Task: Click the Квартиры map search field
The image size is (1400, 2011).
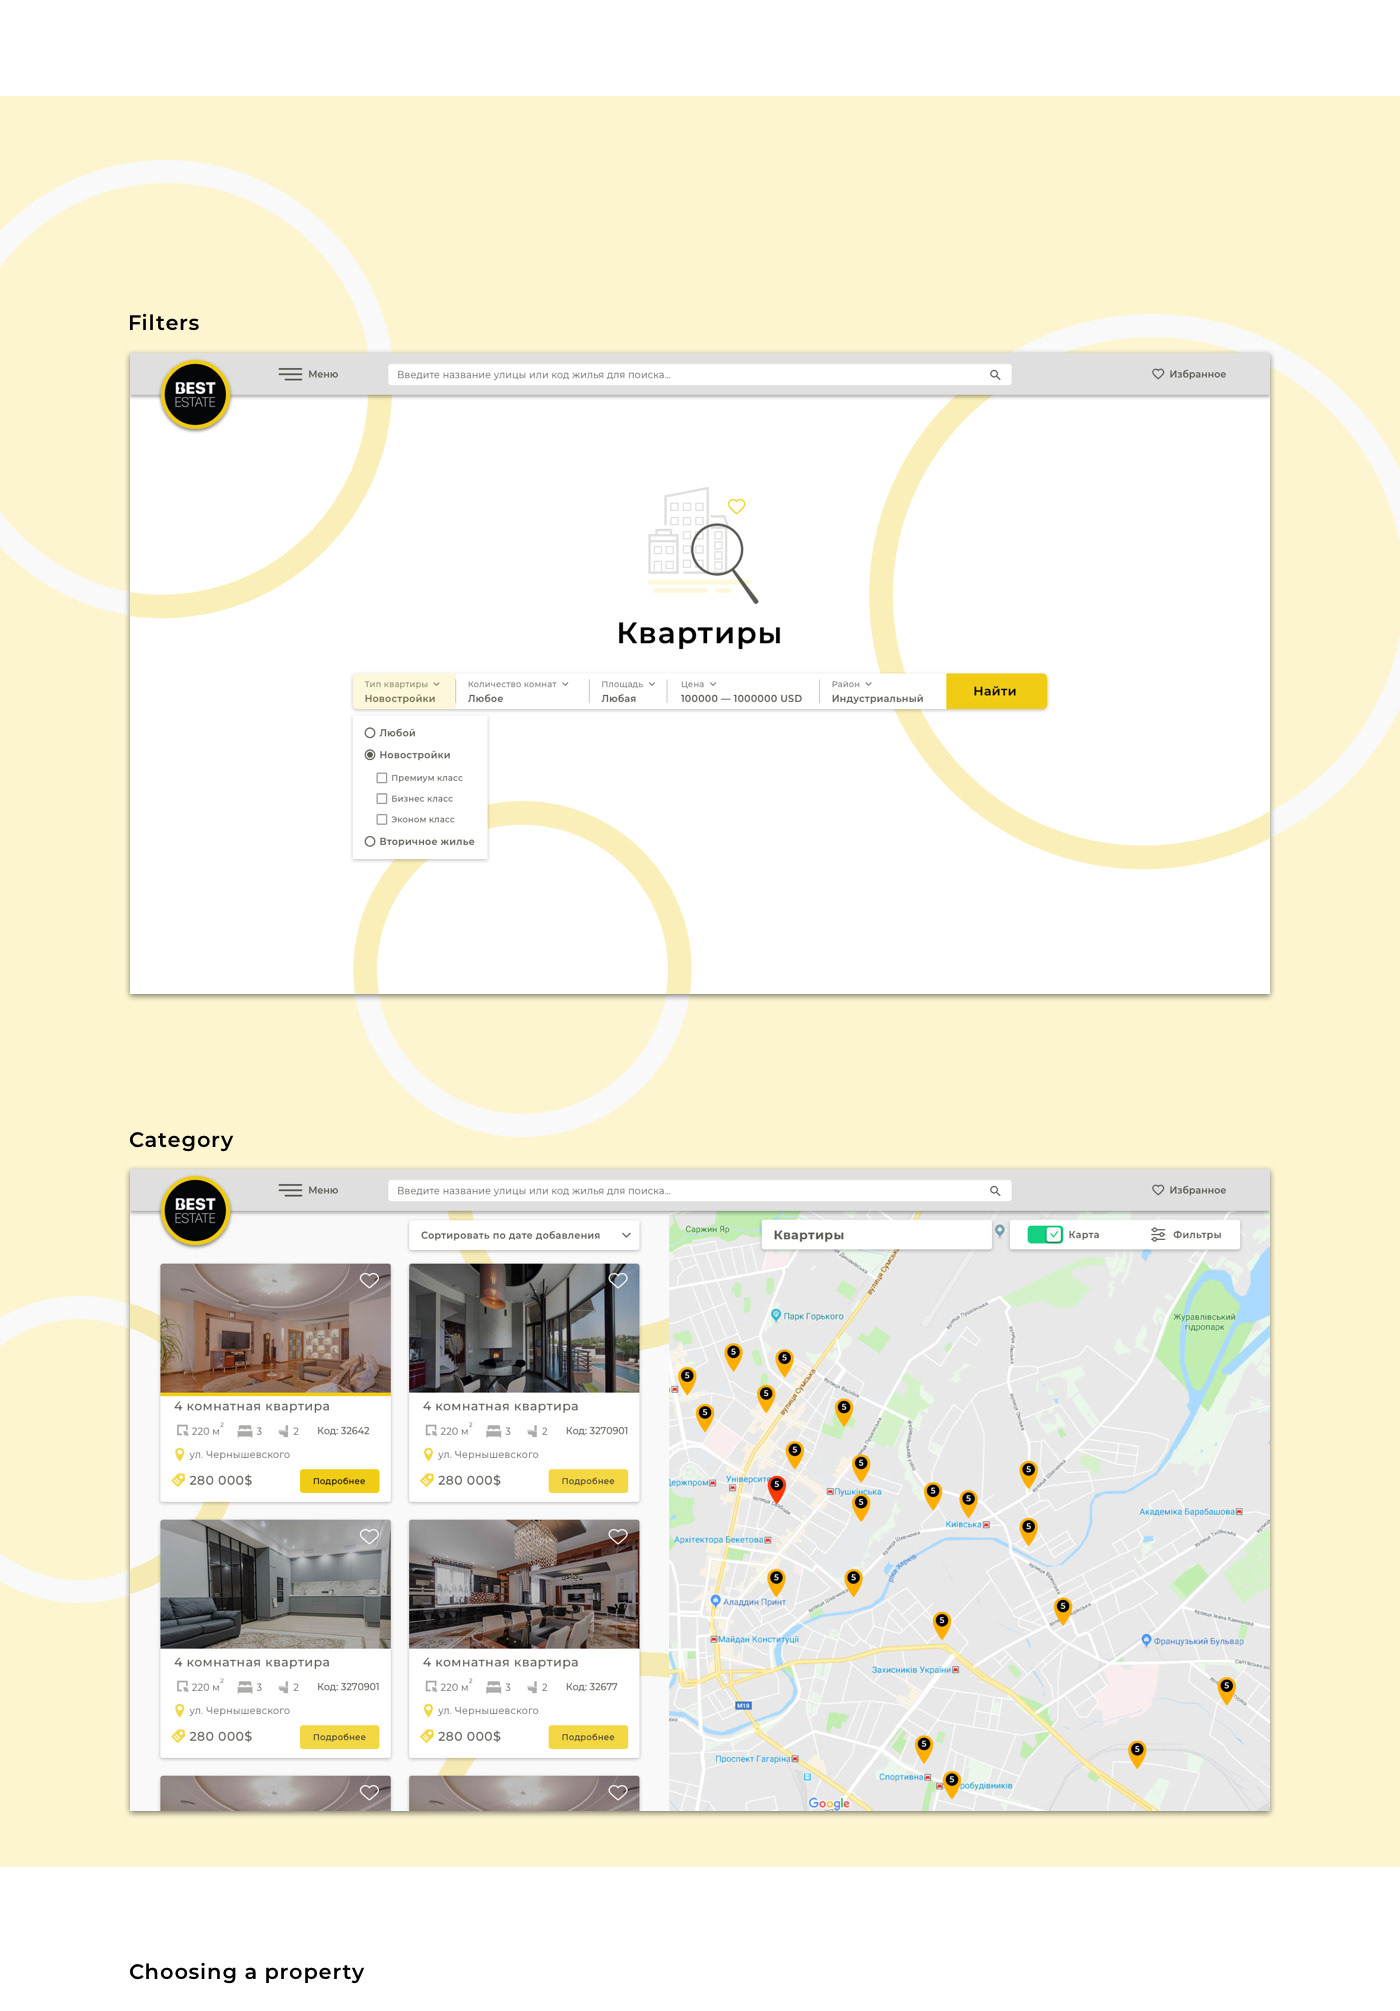Action: 877,1235
